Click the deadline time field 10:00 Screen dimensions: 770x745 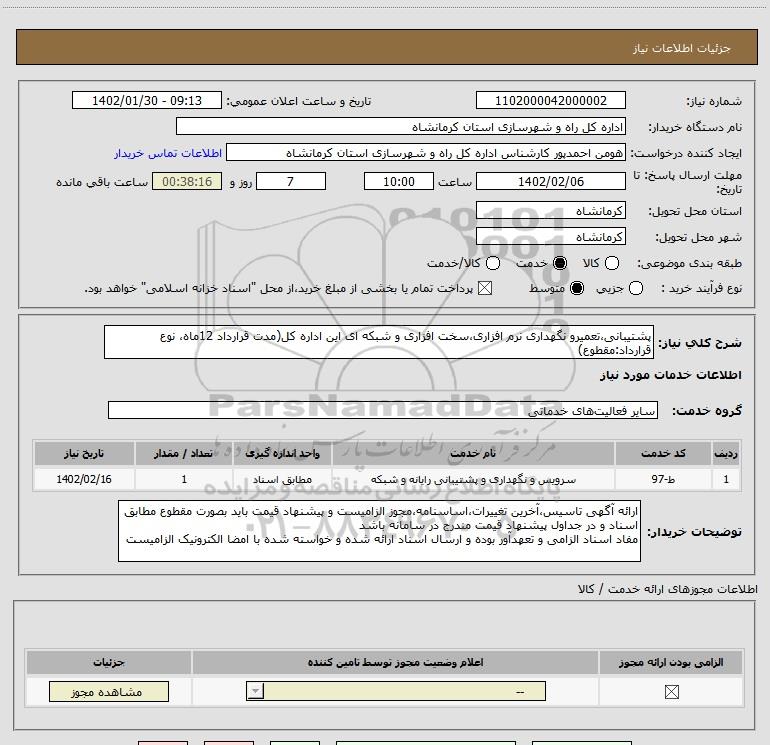[x=399, y=181]
